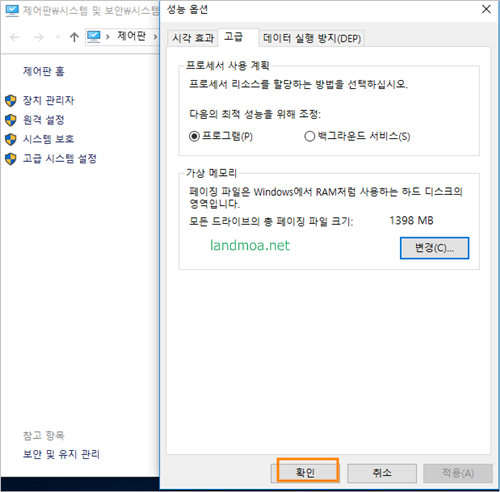Click the shield icon beside 고급 시스템 설정
The width and height of the screenshot is (500, 492).
coord(11,159)
